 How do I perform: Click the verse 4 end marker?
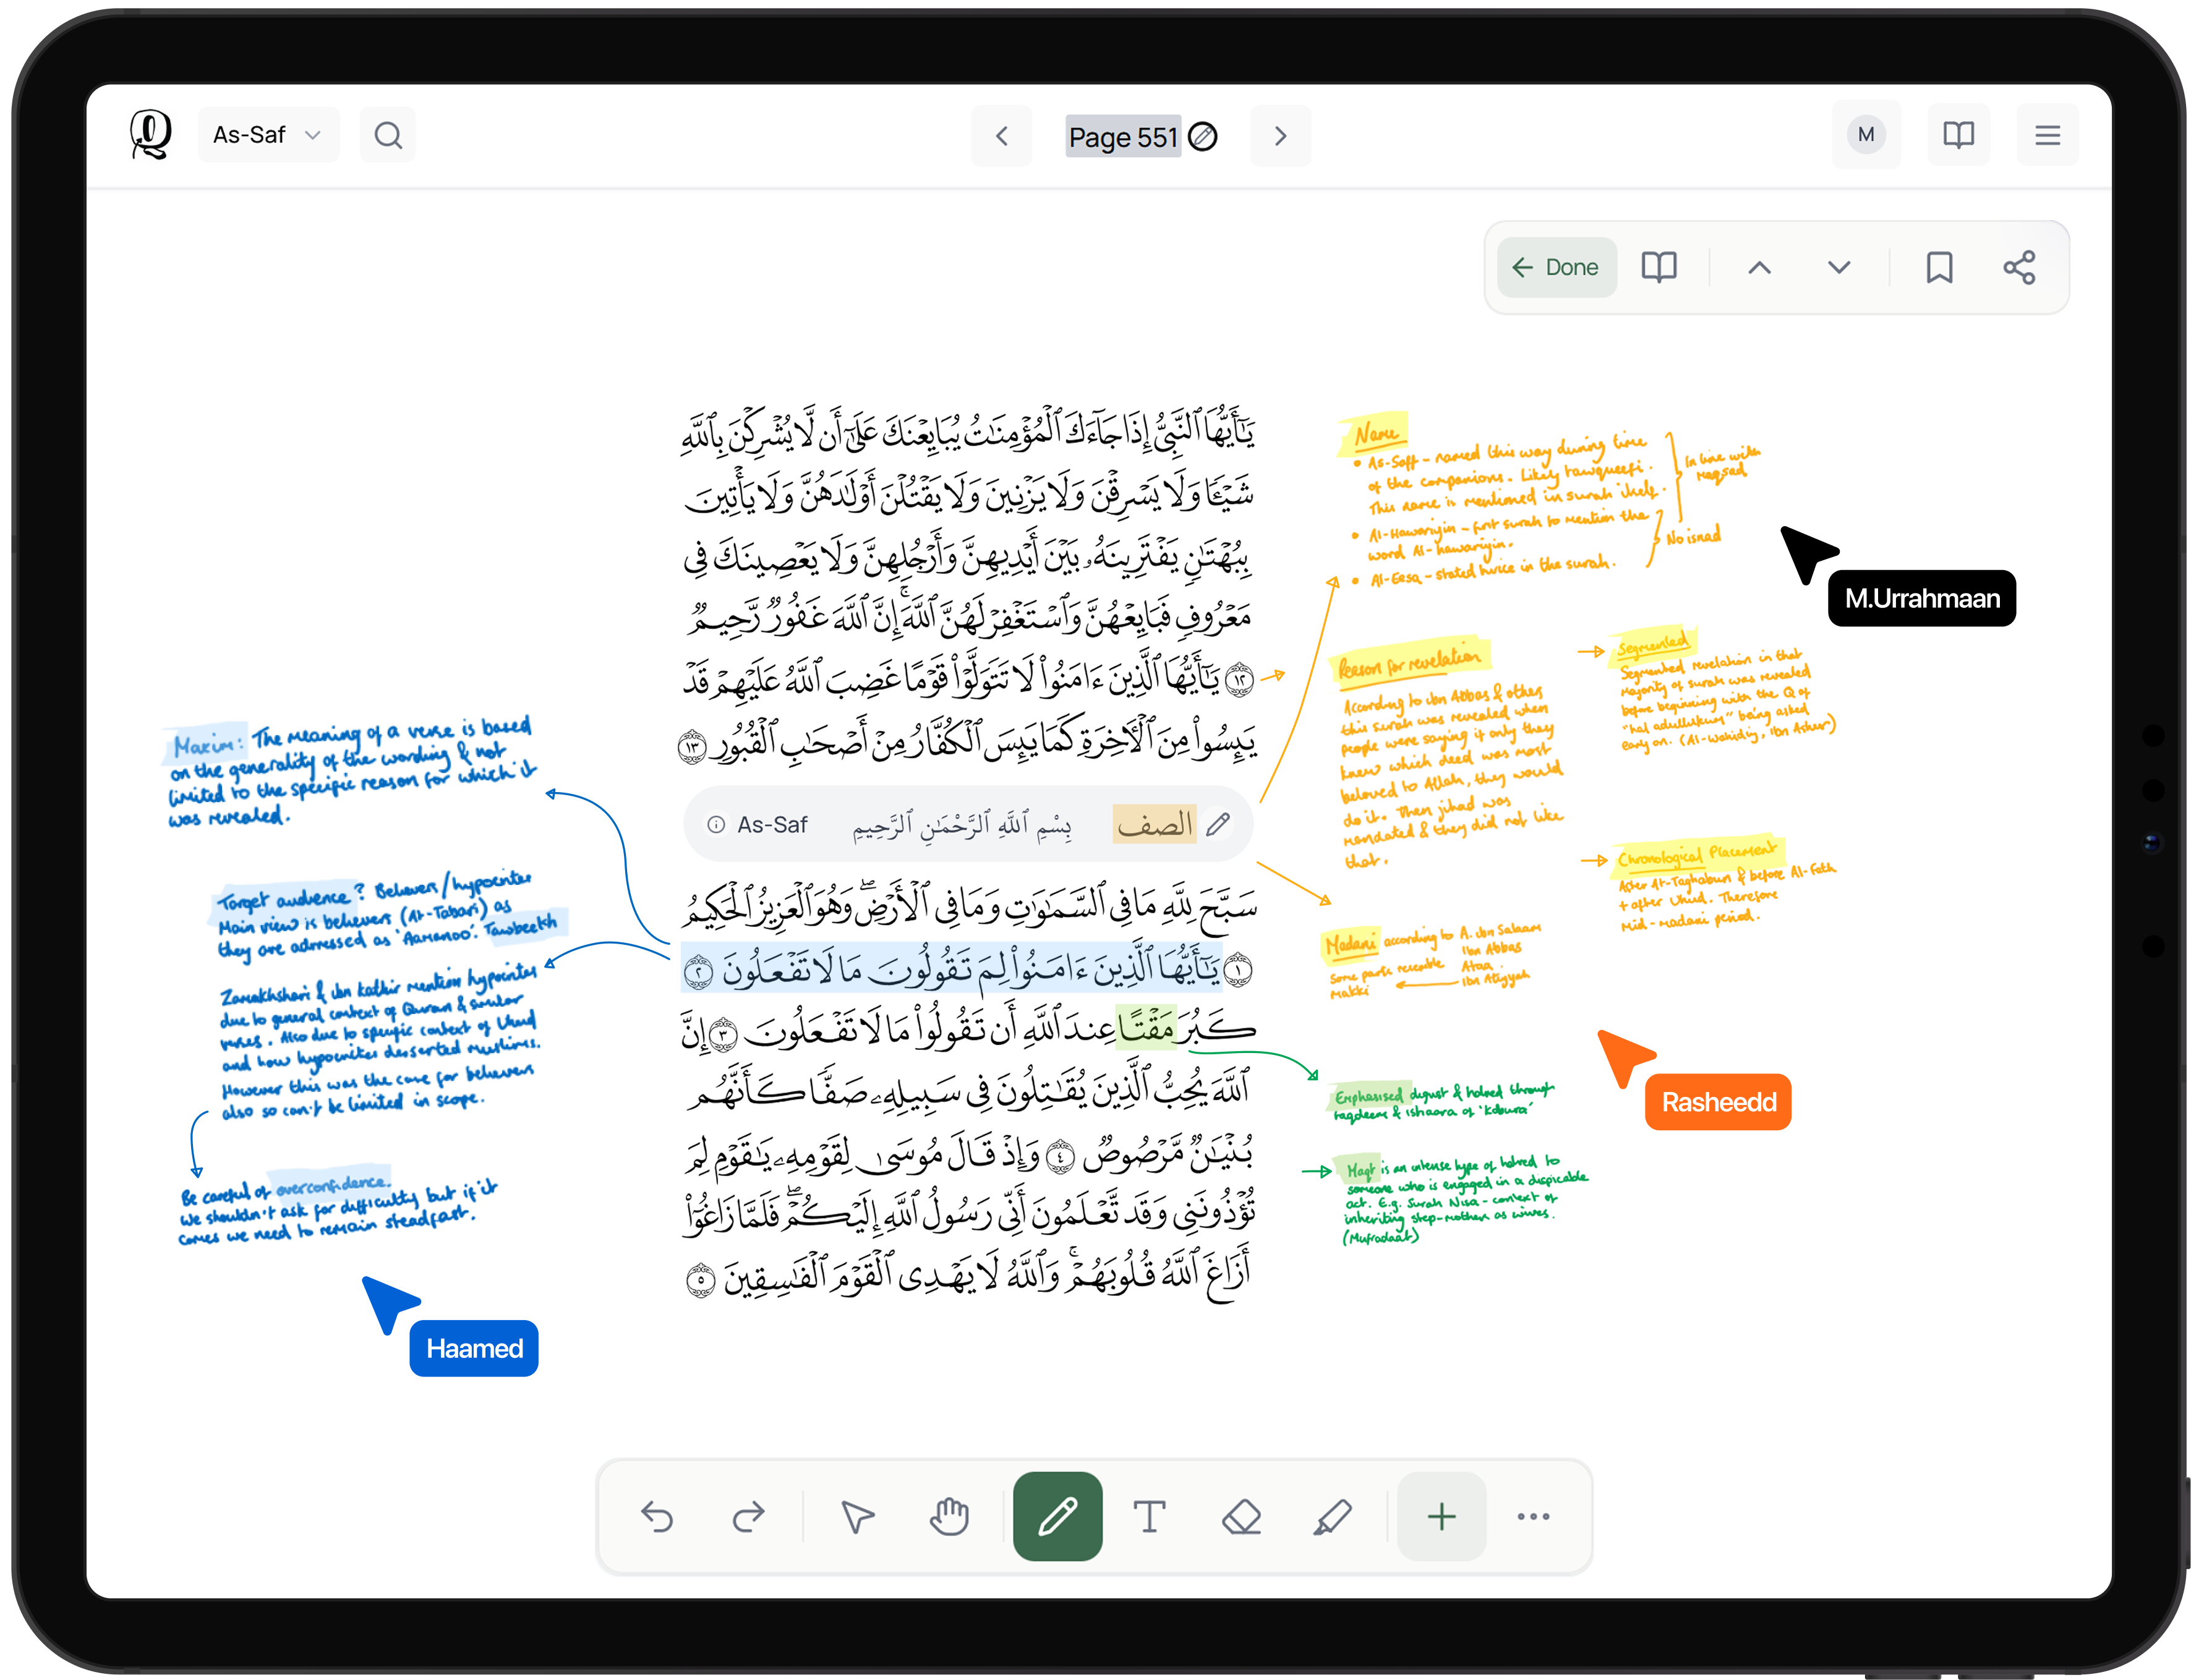tap(1060, 1157)
